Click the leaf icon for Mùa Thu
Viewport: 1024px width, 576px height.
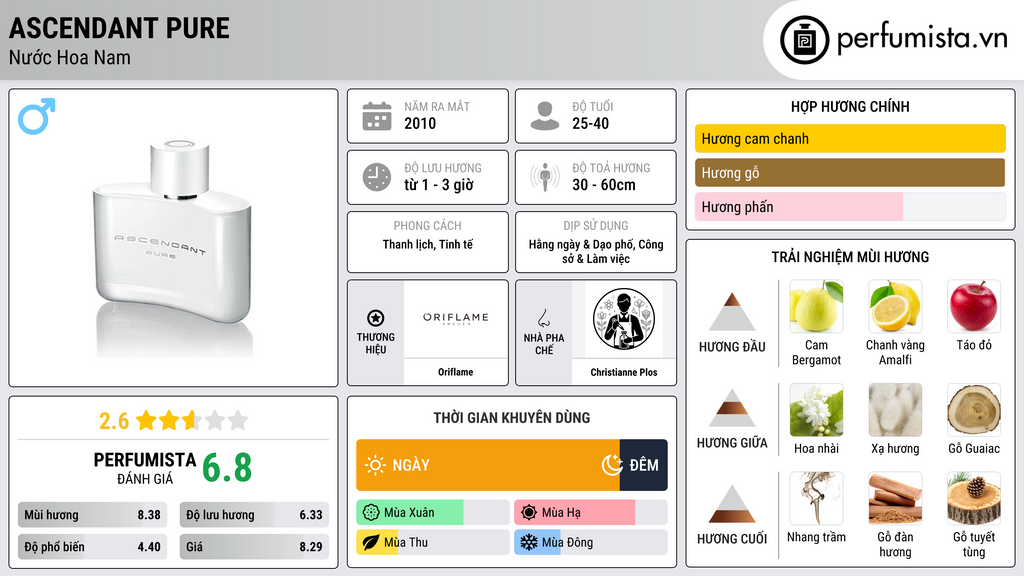point(371,543)
